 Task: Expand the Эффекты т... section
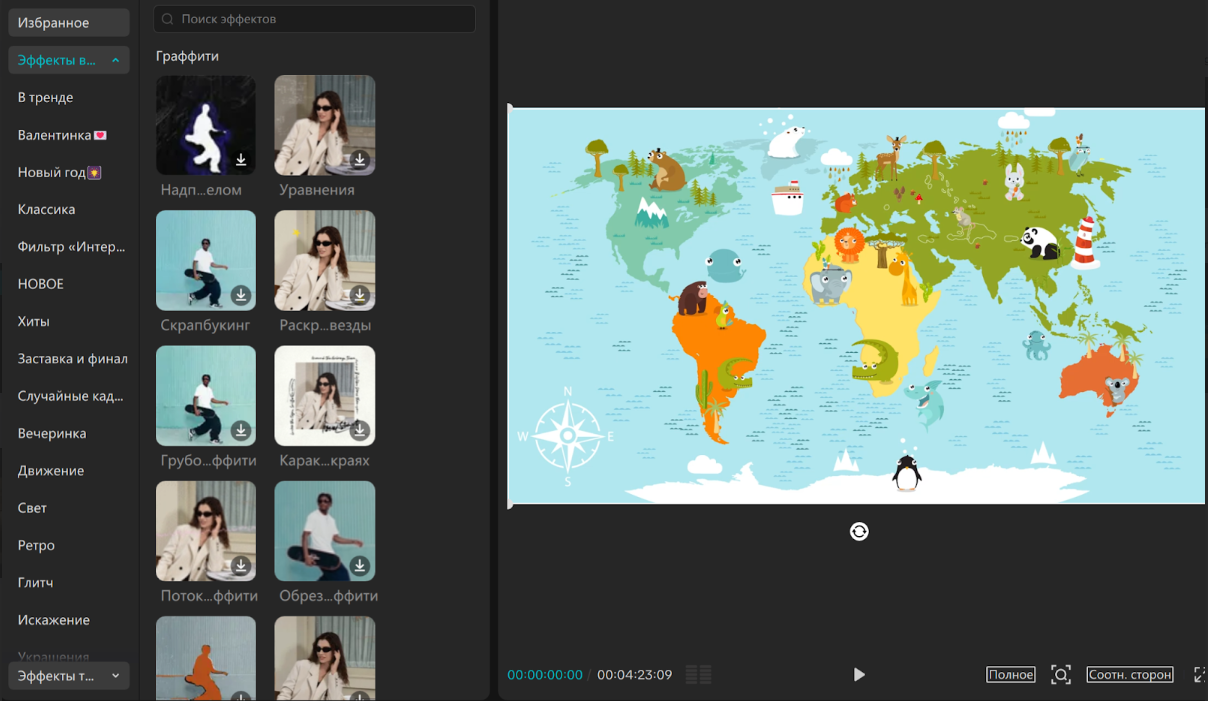[x=115, y=676]
